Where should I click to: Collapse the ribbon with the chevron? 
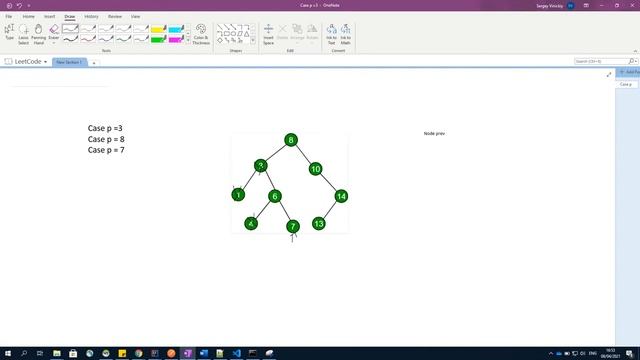point(635,51)
